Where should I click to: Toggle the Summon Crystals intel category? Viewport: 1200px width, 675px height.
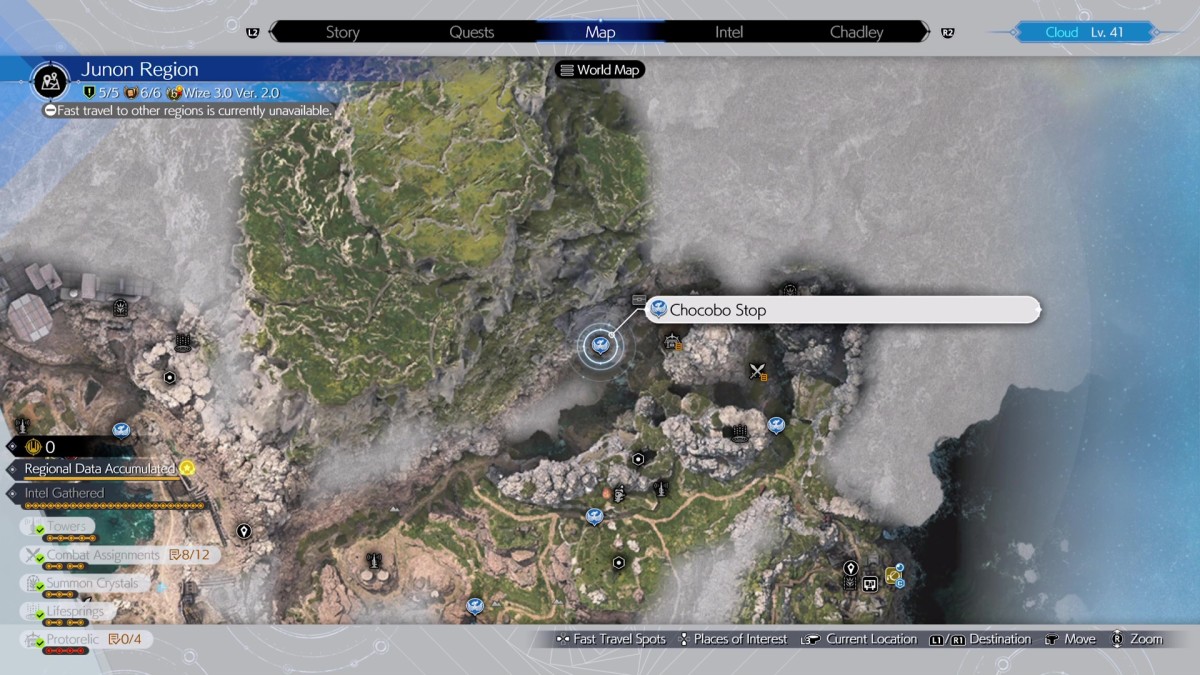[86, 583]
